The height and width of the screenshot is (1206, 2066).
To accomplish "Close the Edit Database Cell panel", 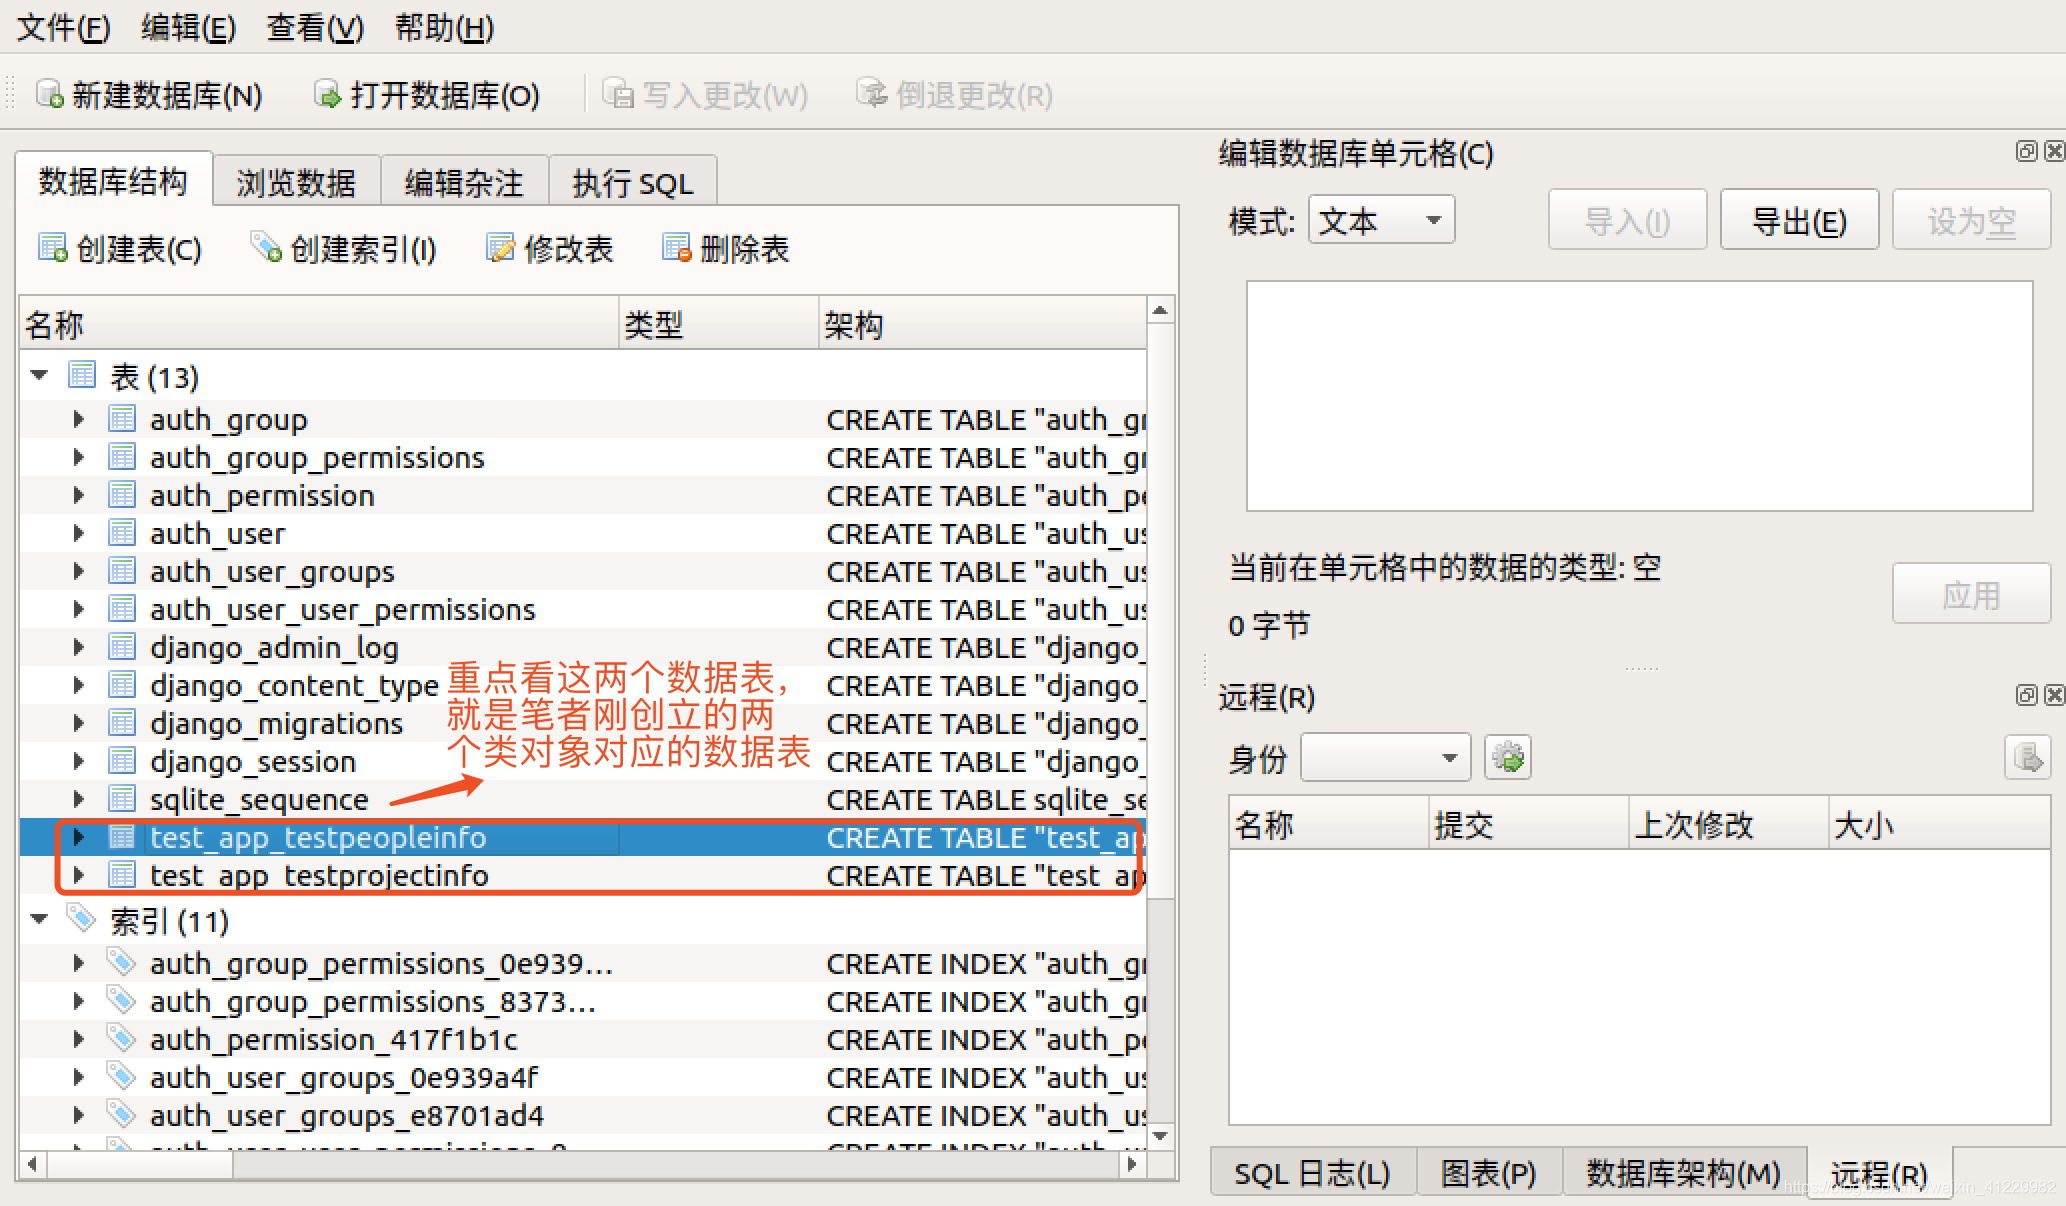I will coord(2054,151).
